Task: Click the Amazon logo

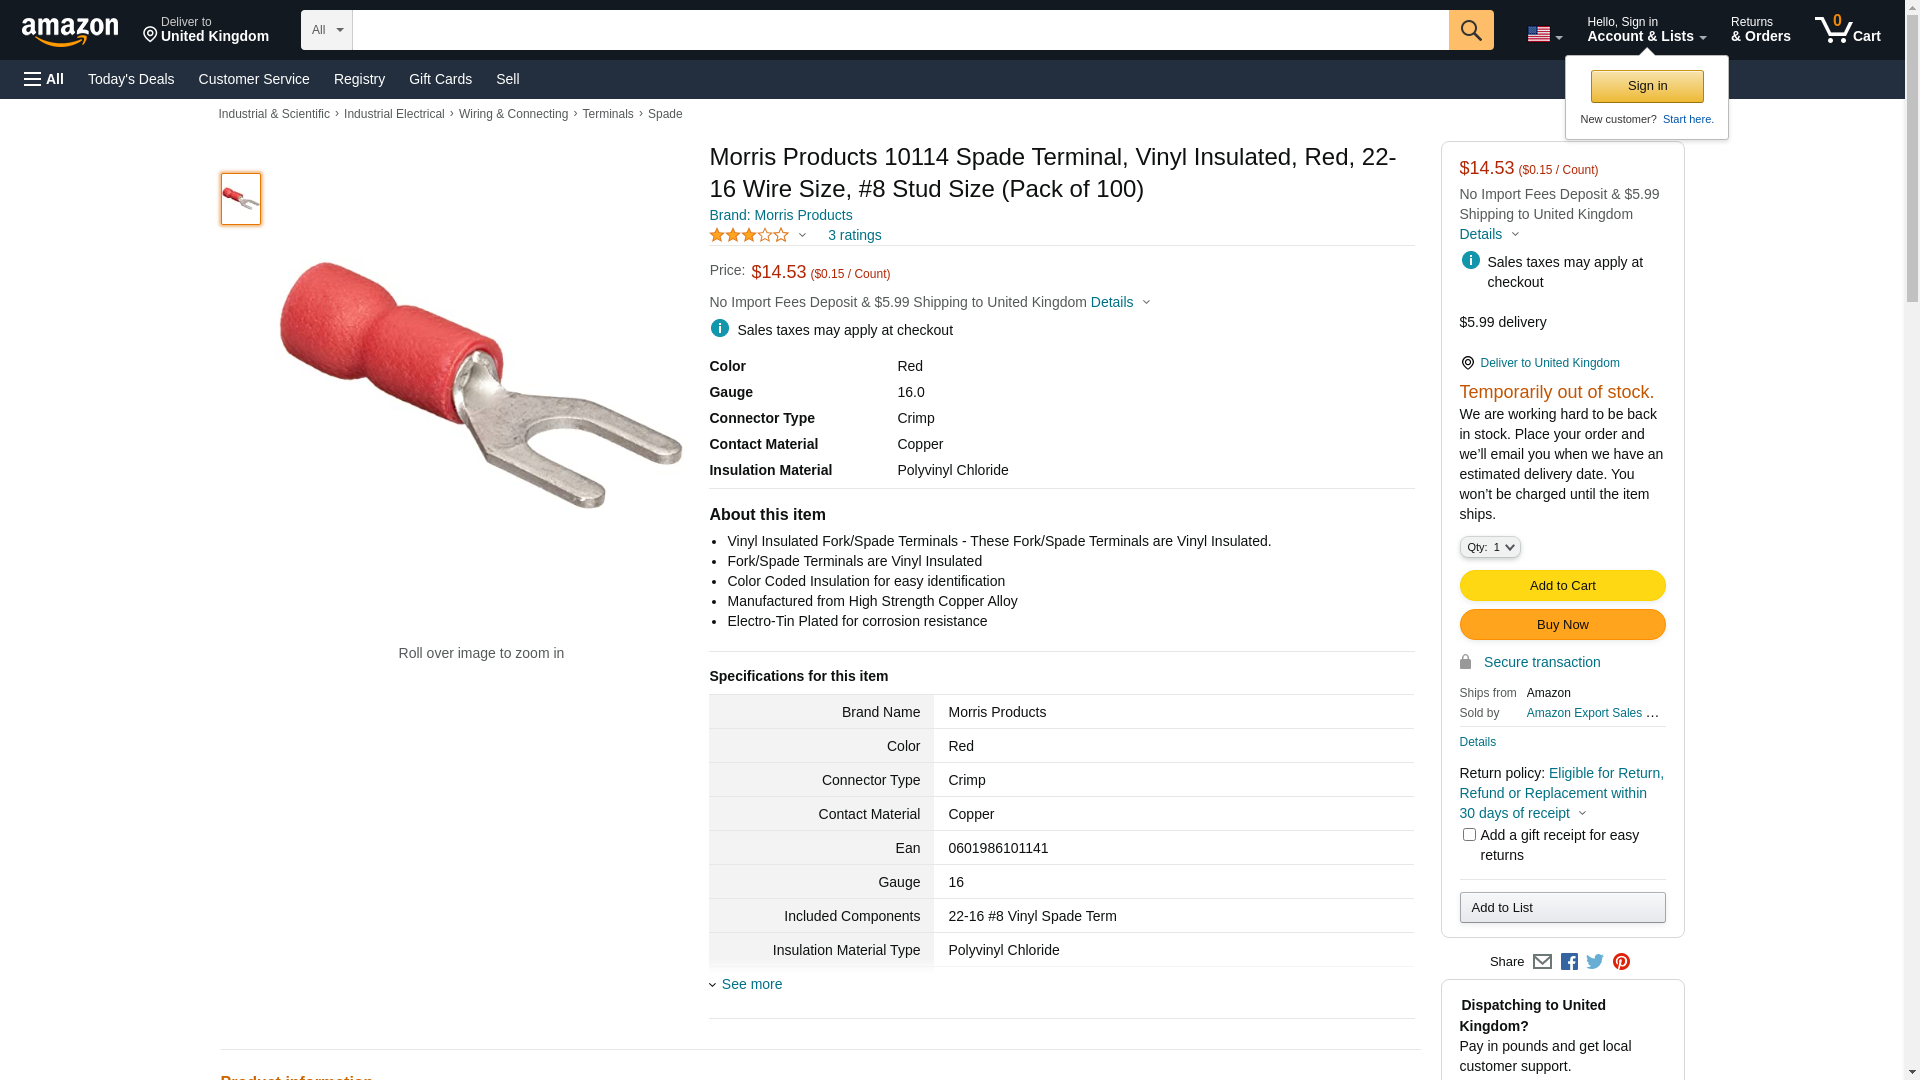Action: 70,31
